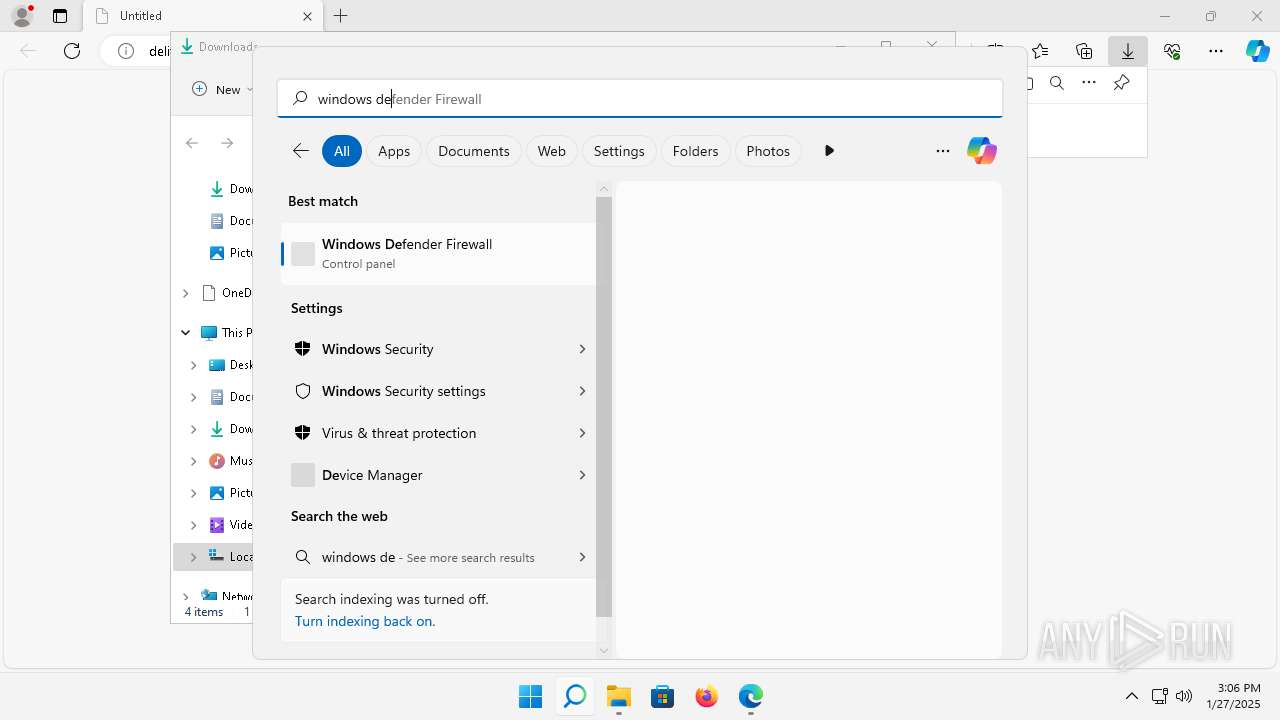Click the taskbar Search icon
The width and height of the screenshot is (1280, 720).
click(x=575, y=696)
